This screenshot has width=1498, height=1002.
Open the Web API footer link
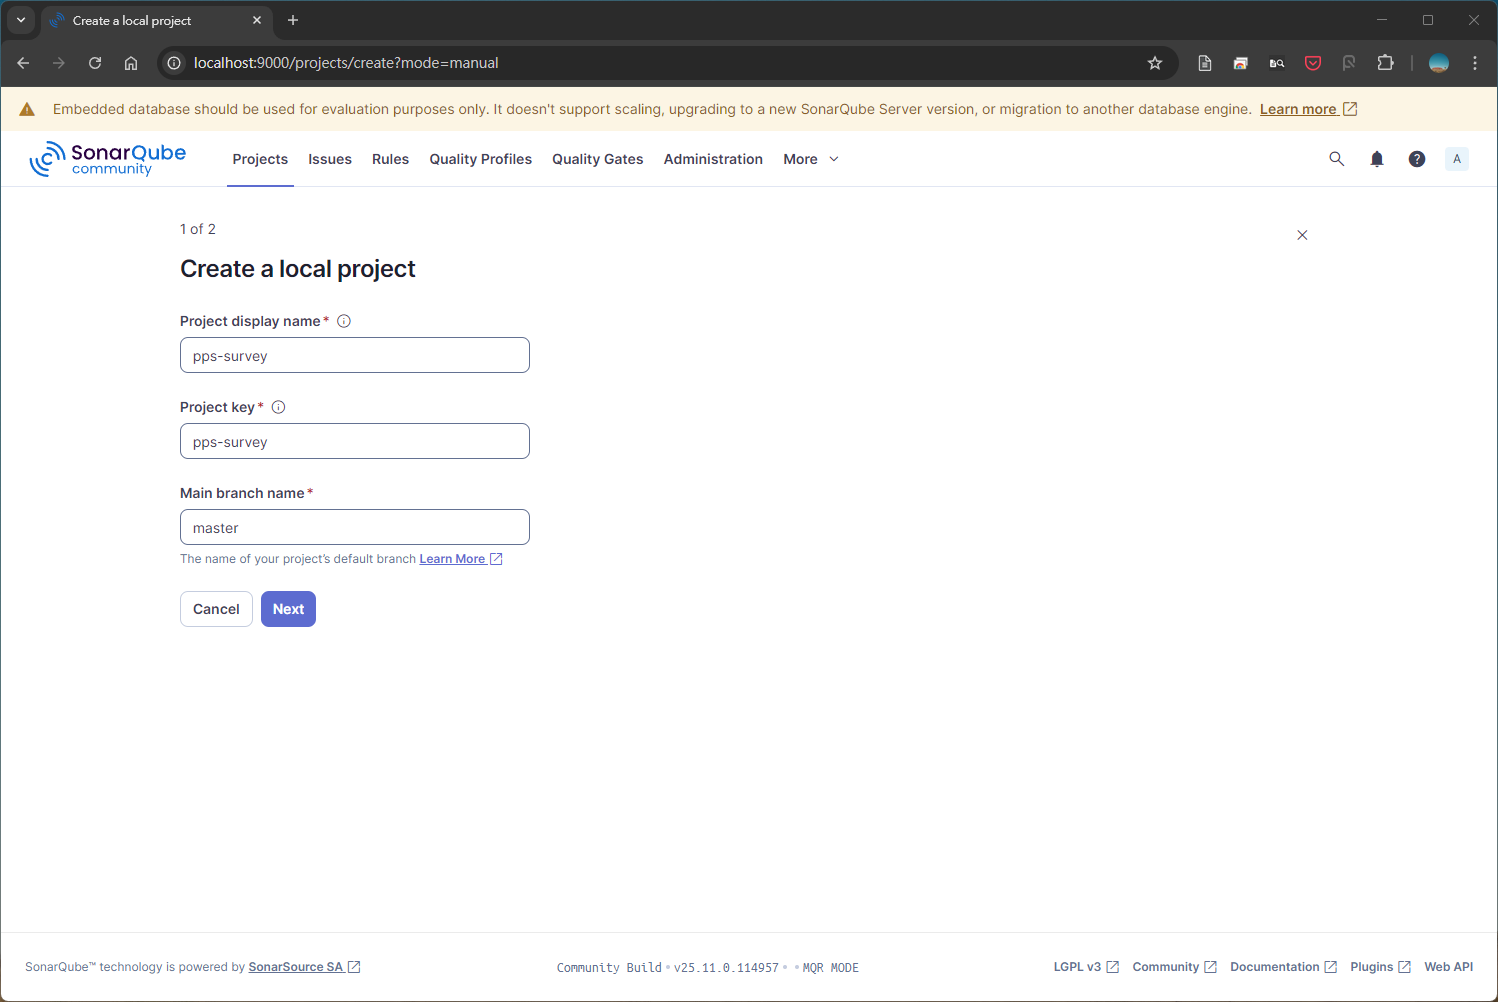1448,967
